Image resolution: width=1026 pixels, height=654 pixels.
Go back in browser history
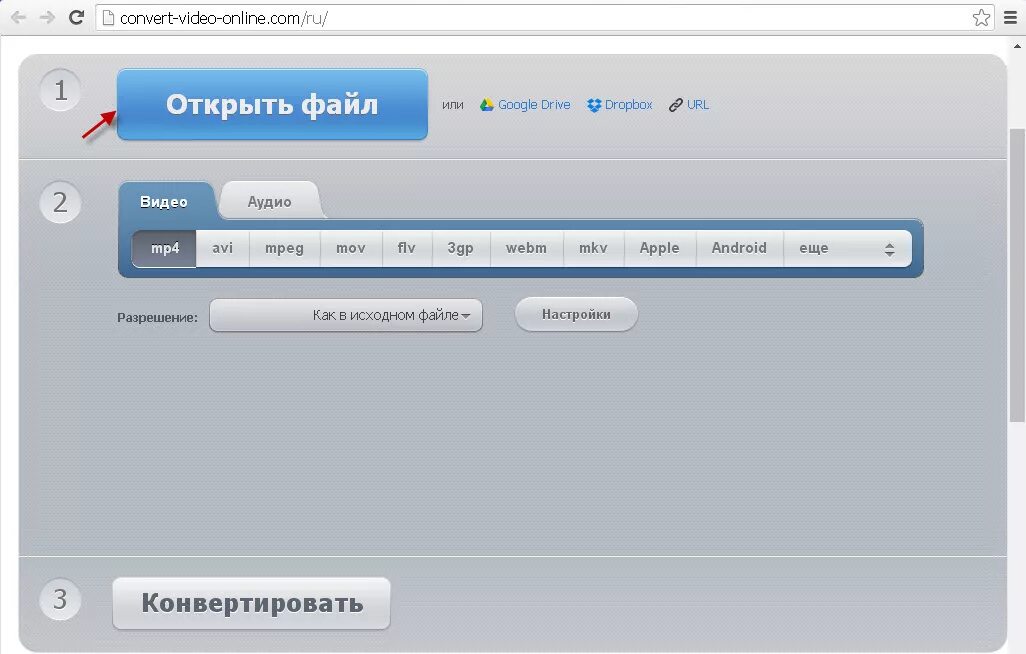point(18,18)
